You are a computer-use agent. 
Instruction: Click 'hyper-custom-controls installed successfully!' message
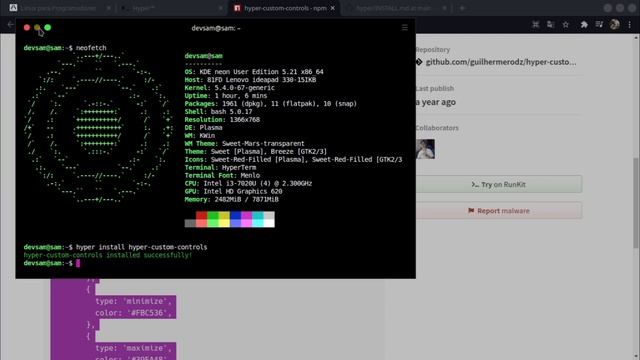(x=108, y=256)
